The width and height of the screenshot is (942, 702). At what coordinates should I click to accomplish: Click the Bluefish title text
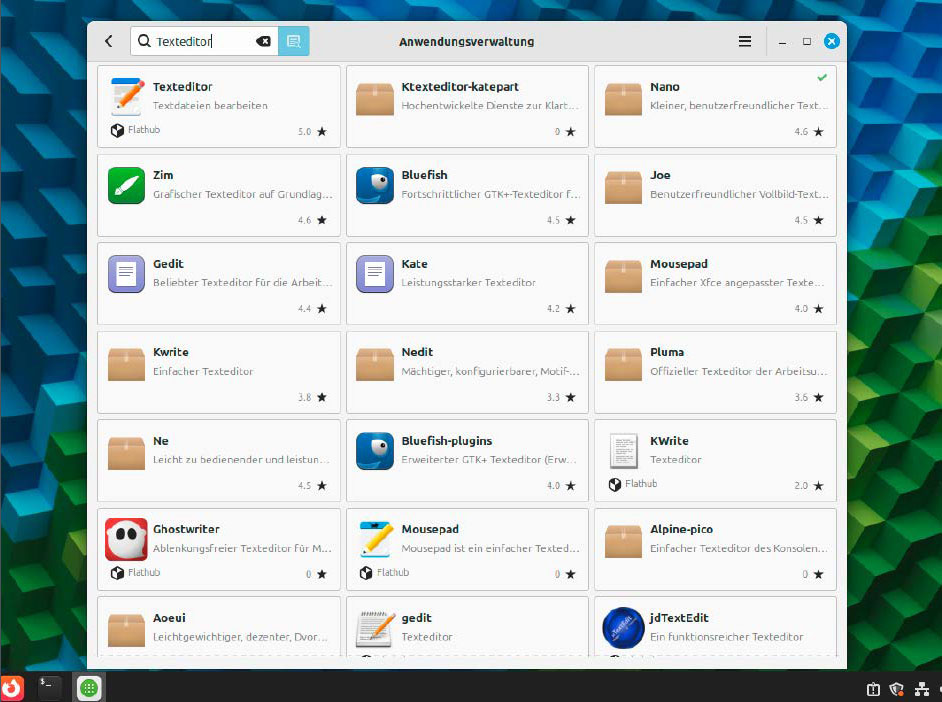pyautogui.click(x=424, y=175)
